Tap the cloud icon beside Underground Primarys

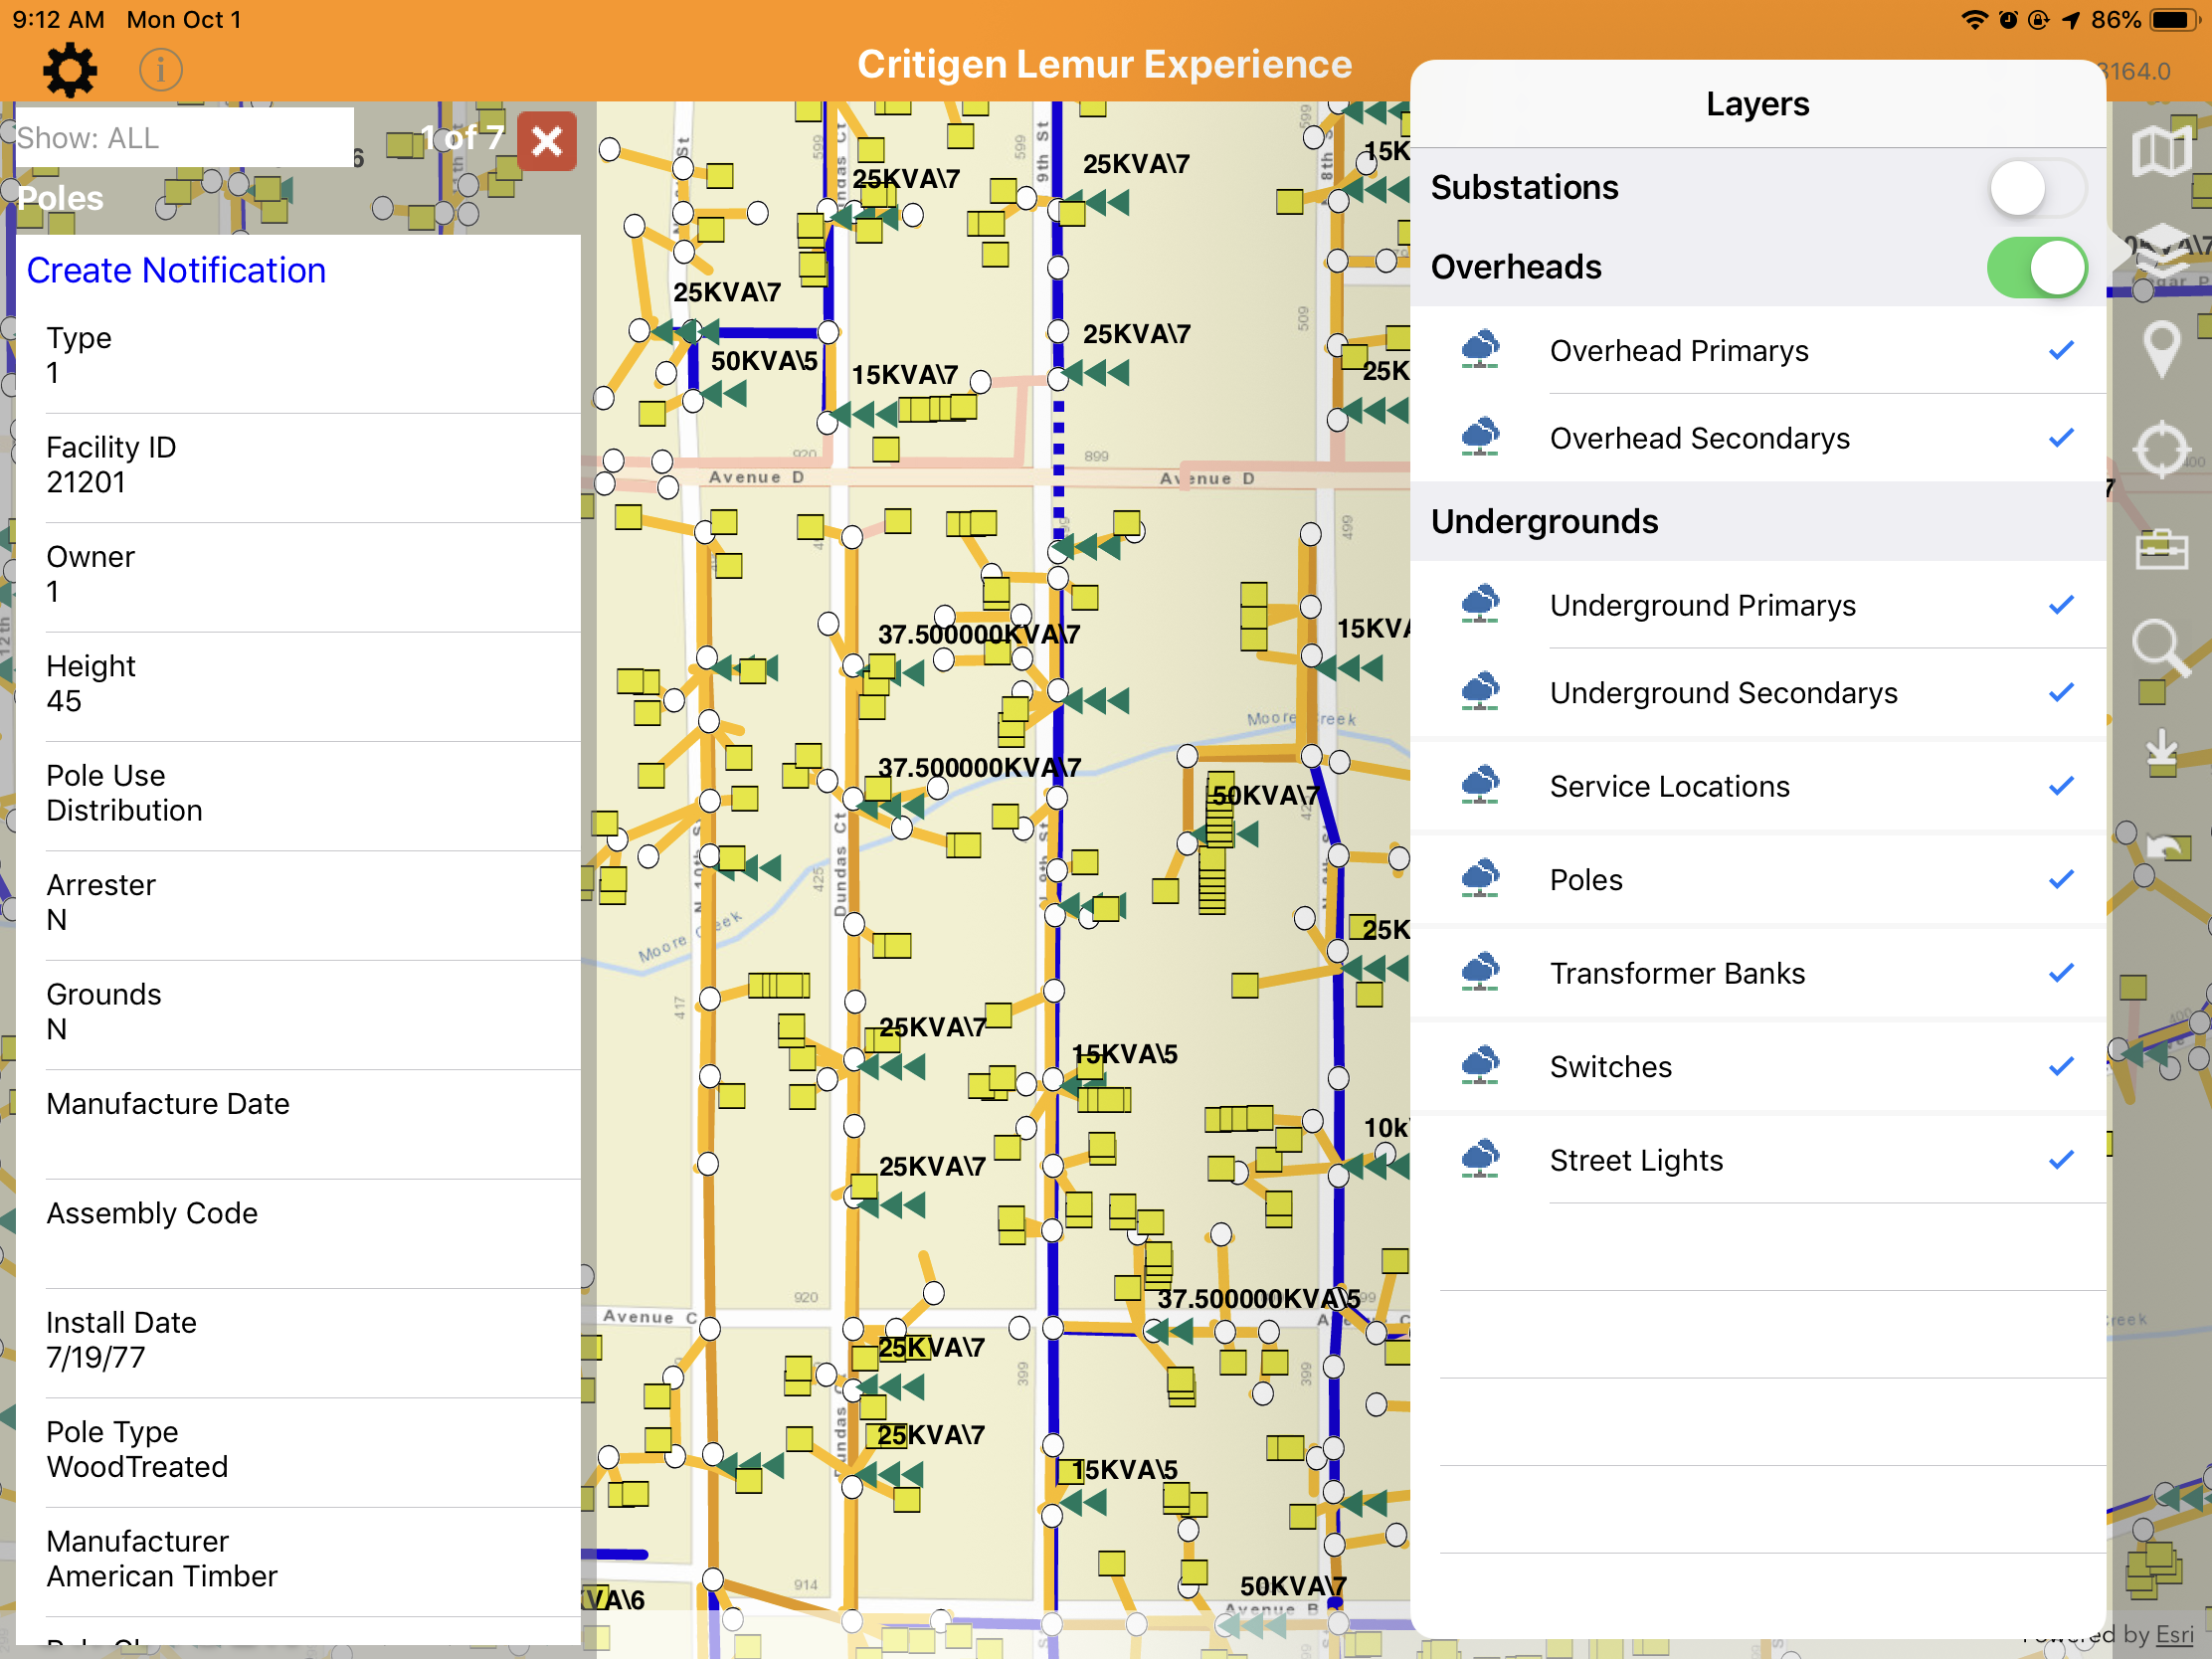coord(1480,604)
